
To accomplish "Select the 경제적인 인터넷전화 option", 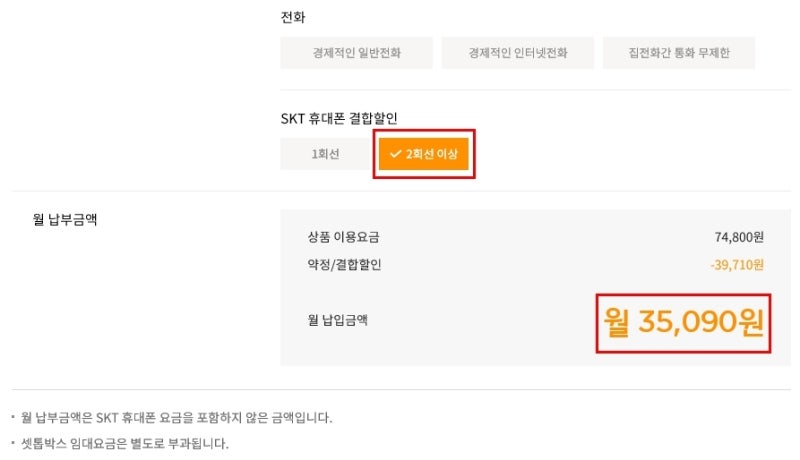I will (x=517, y=53).
